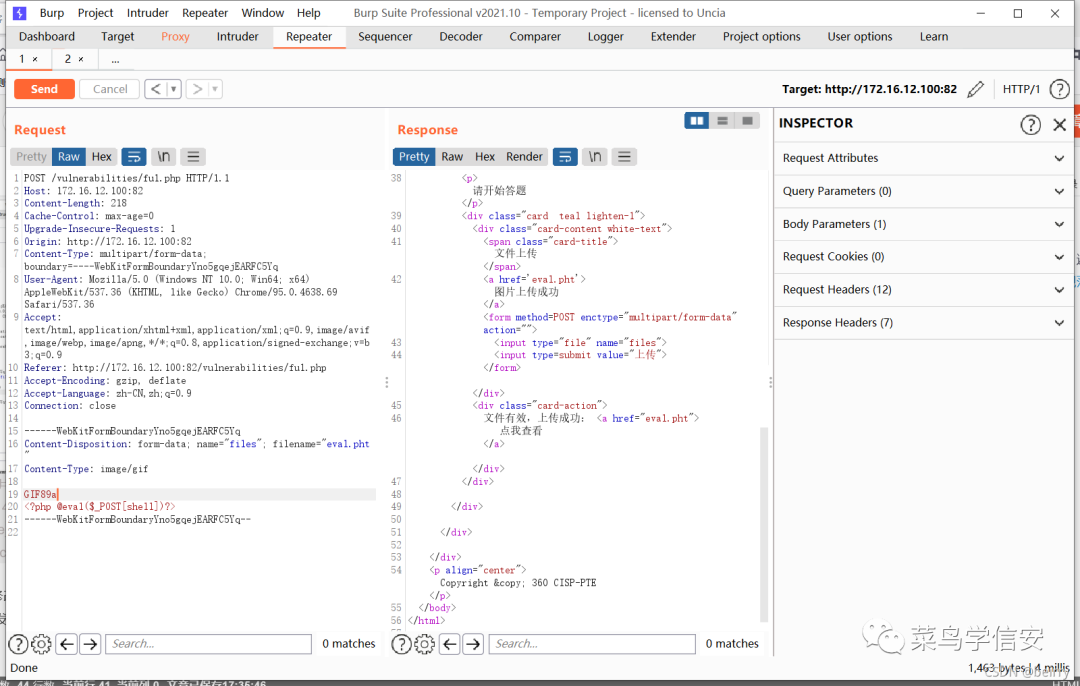Click the Cancel button
The width and height of the screenshot is (1080, 686).
click(110, 89)
